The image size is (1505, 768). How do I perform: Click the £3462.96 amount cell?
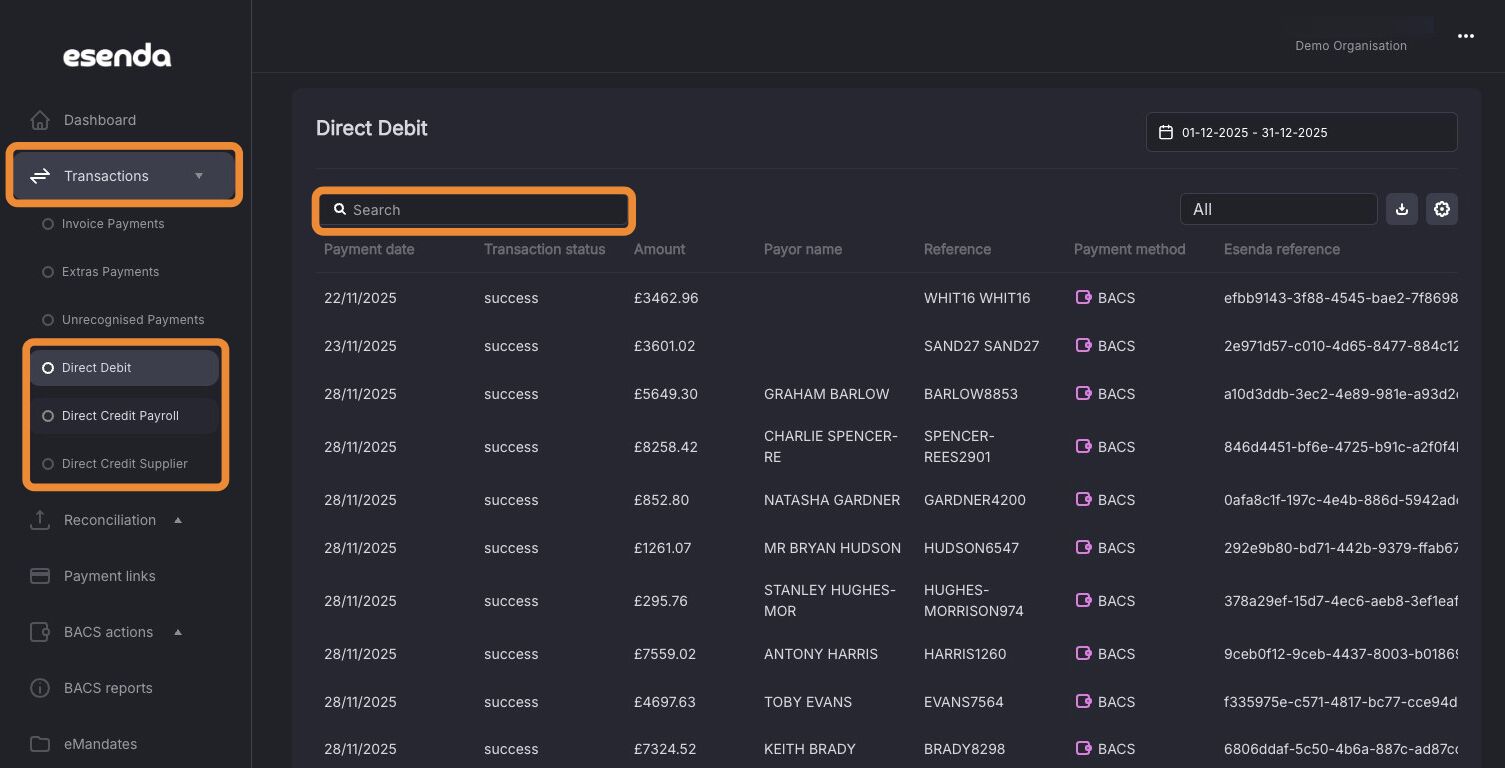point(666,298)
